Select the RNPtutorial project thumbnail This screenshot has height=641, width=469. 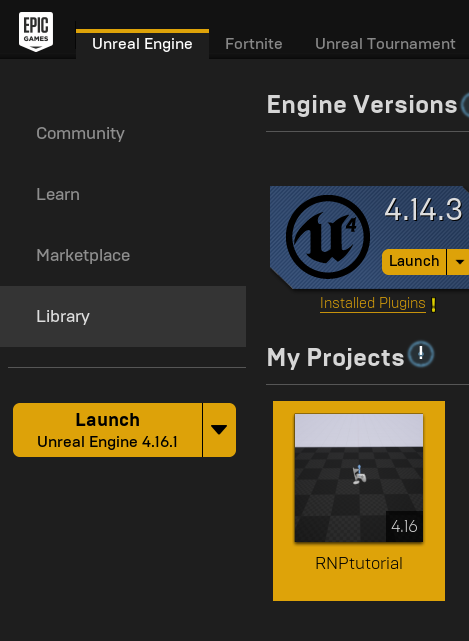point(359,478)
